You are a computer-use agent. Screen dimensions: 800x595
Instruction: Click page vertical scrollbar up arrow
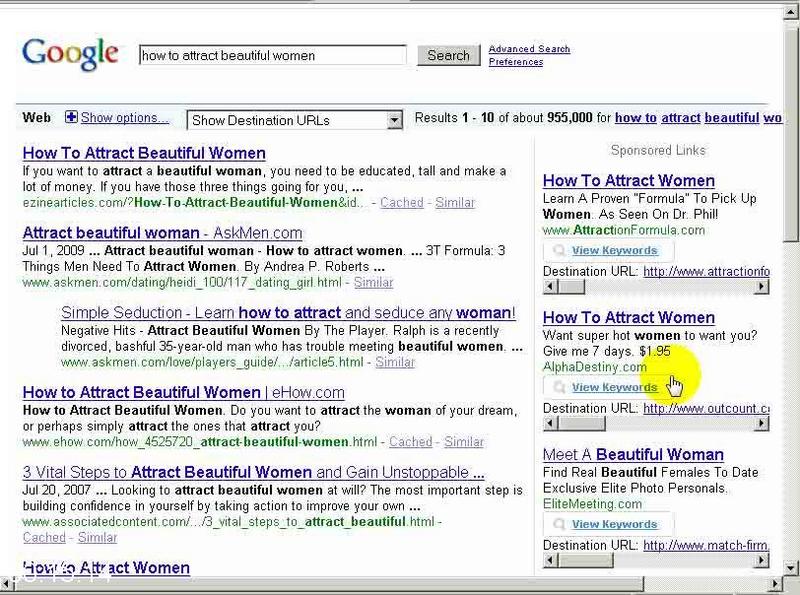791,12
